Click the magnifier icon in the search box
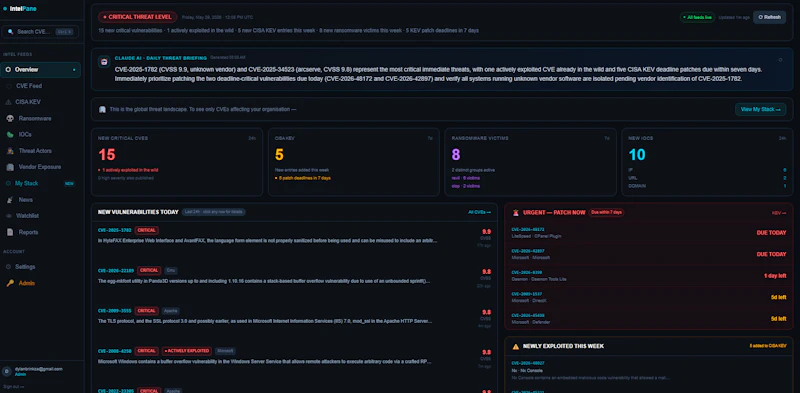This screenshot has width=800, height=393. (10, 32)
